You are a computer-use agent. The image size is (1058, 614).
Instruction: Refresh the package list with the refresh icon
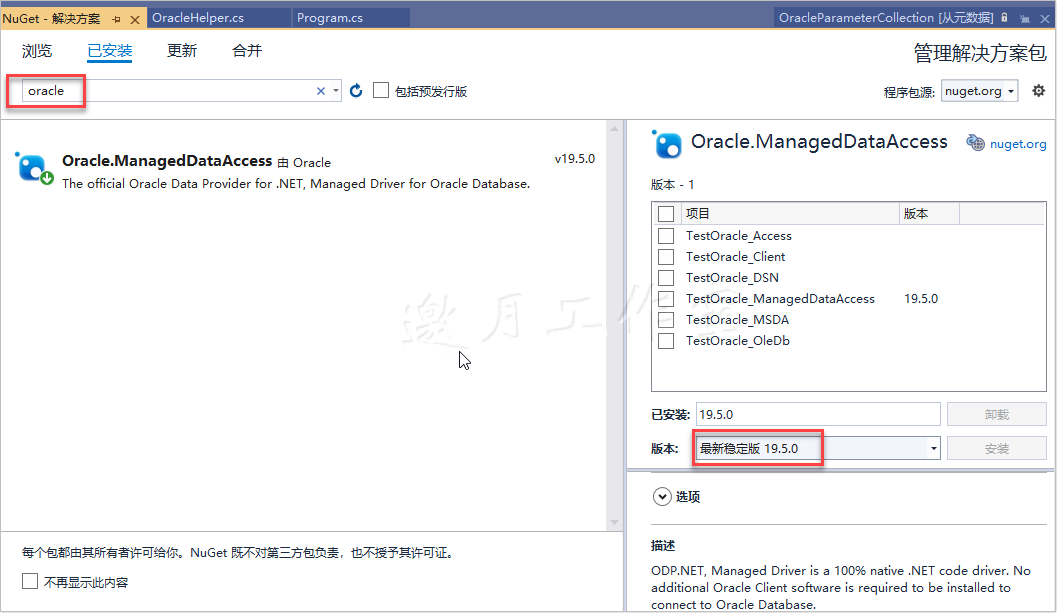pyautogui.click(x=356, y=90)
